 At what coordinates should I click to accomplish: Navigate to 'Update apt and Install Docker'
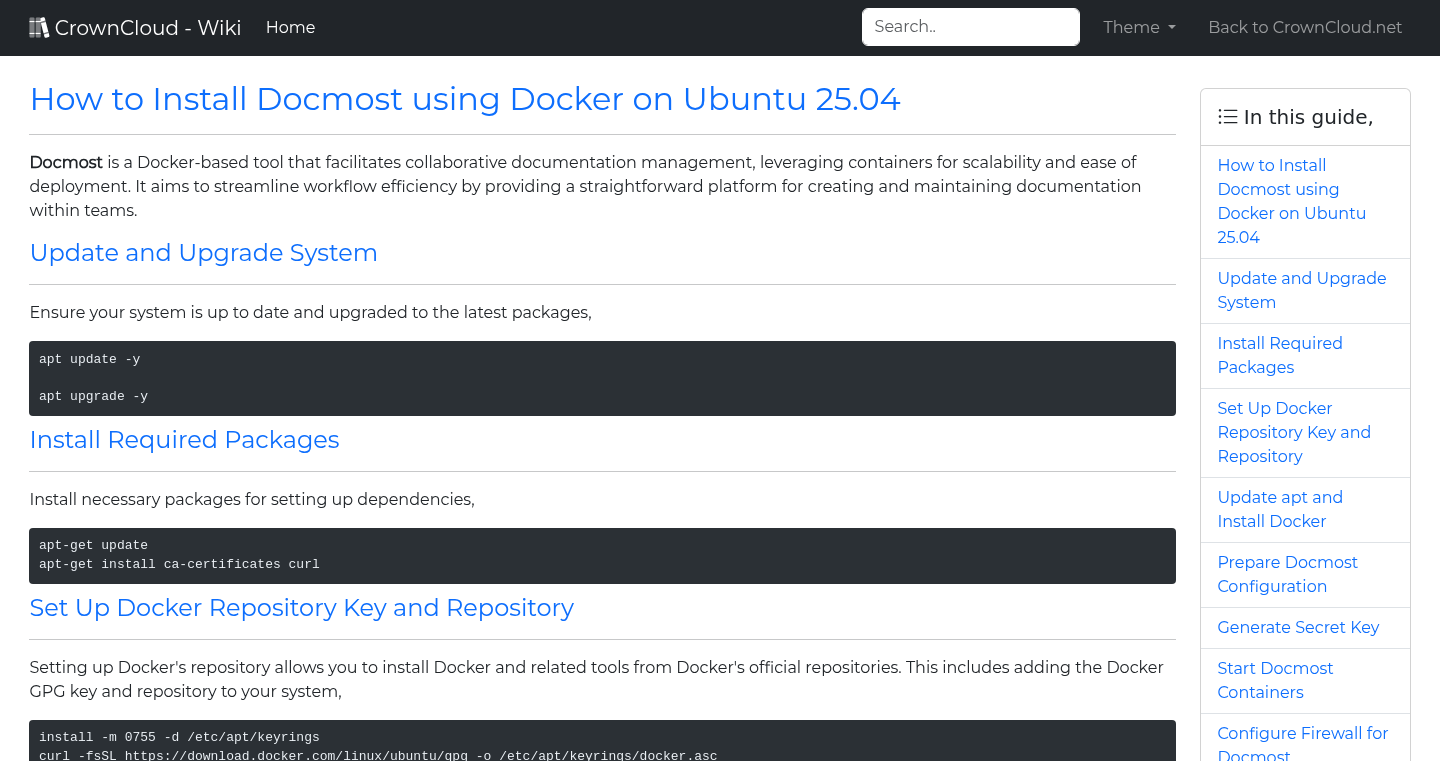(1279, 509)
